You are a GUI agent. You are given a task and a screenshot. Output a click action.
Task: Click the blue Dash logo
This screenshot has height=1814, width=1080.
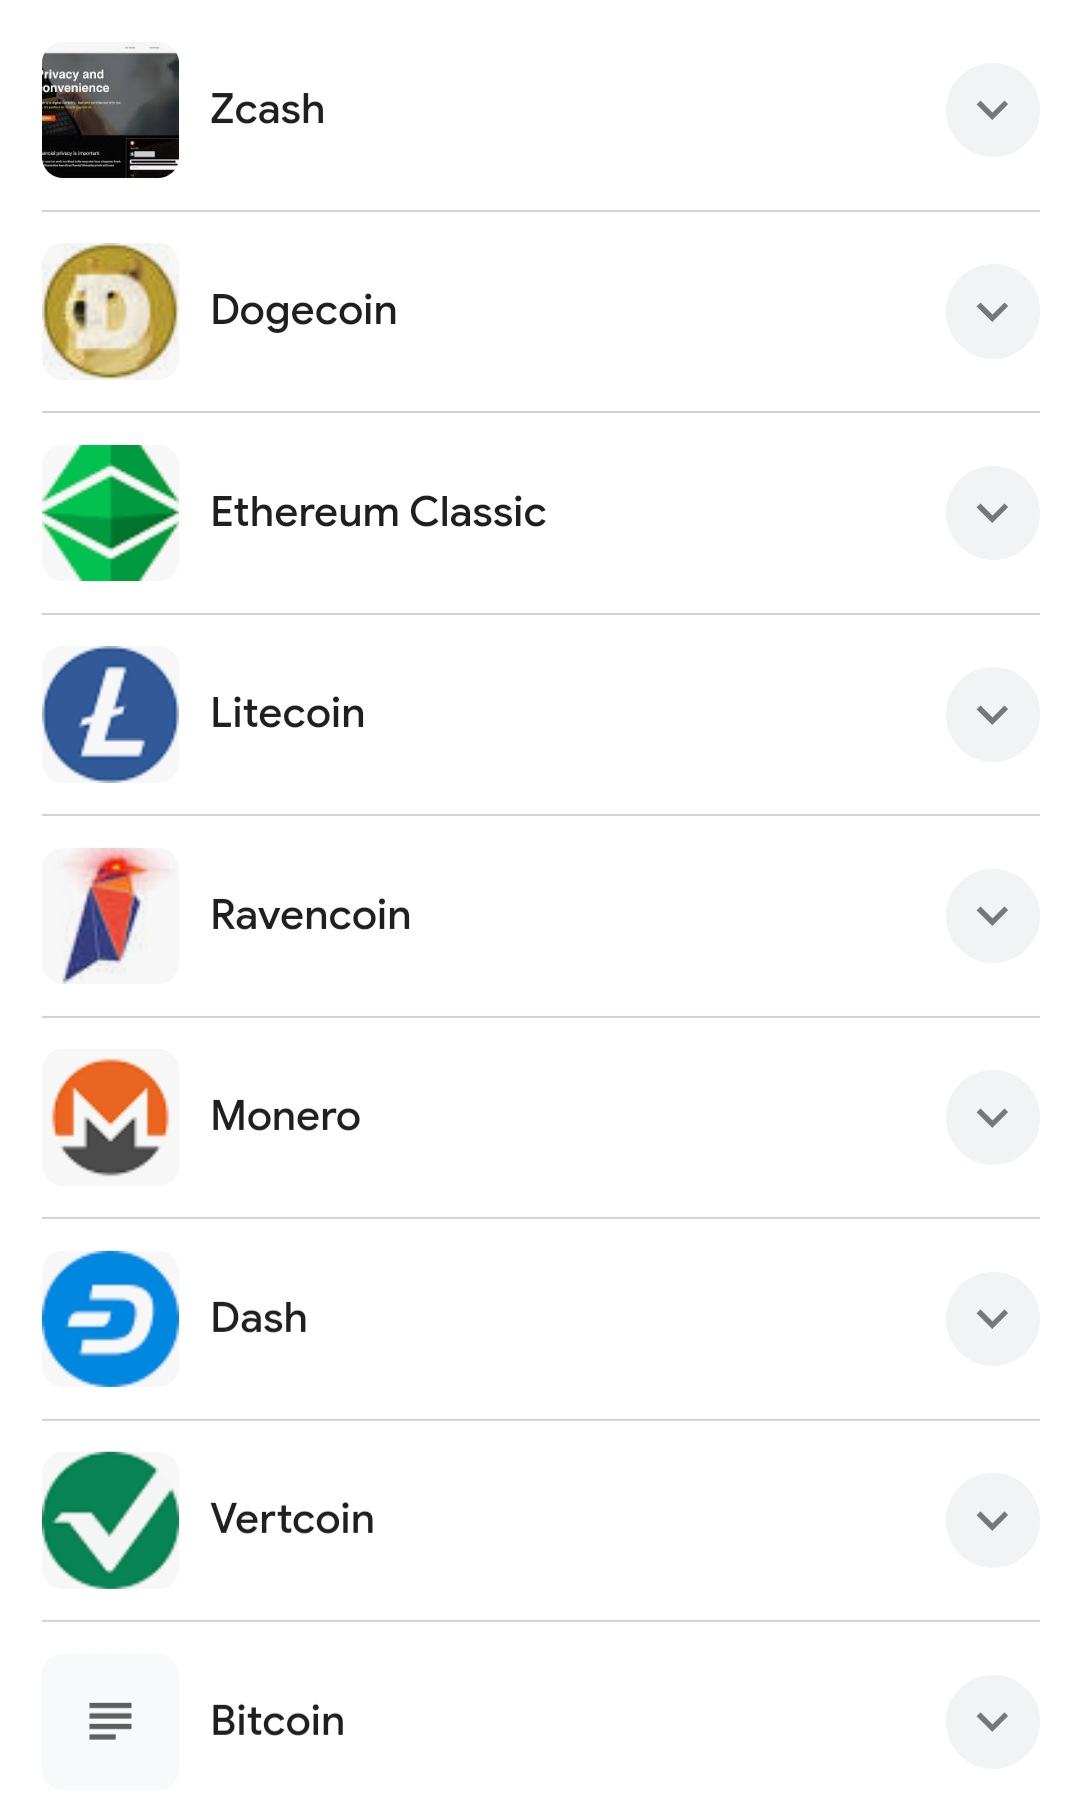pyautogui.click(x=110, y=1318)
